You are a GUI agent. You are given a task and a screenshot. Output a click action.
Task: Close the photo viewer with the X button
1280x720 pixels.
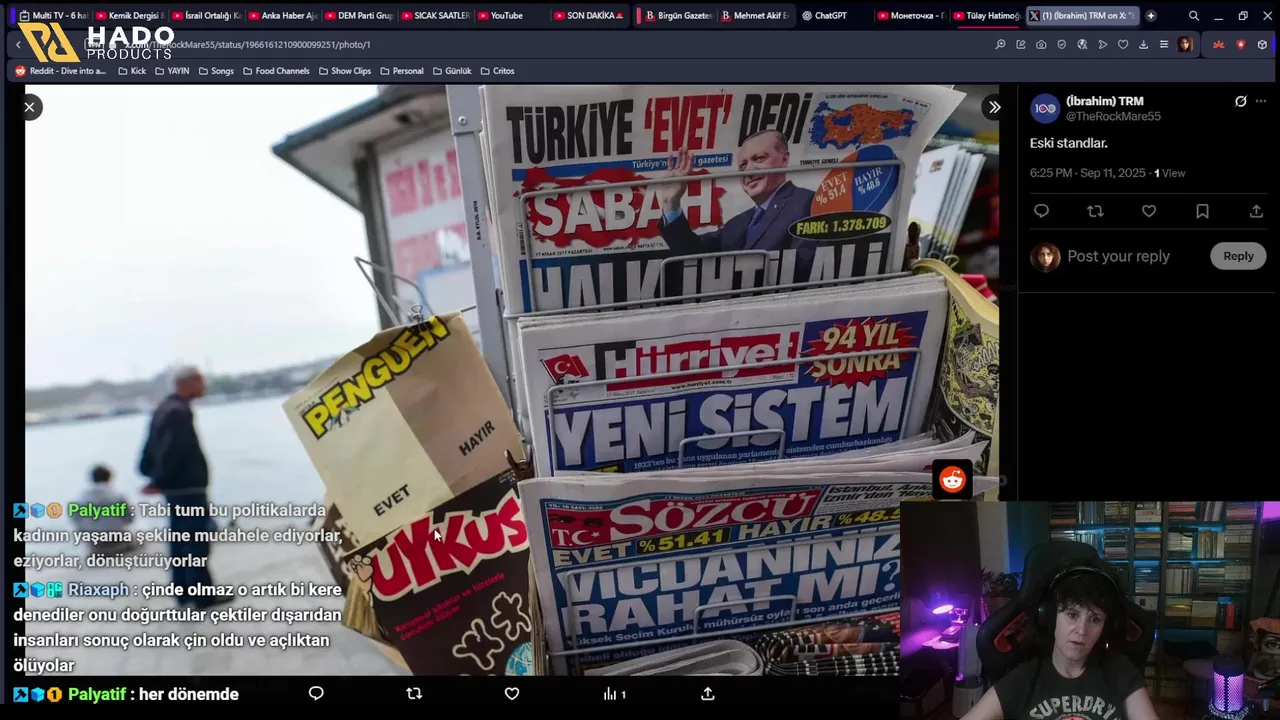click(x=29, y=107)
